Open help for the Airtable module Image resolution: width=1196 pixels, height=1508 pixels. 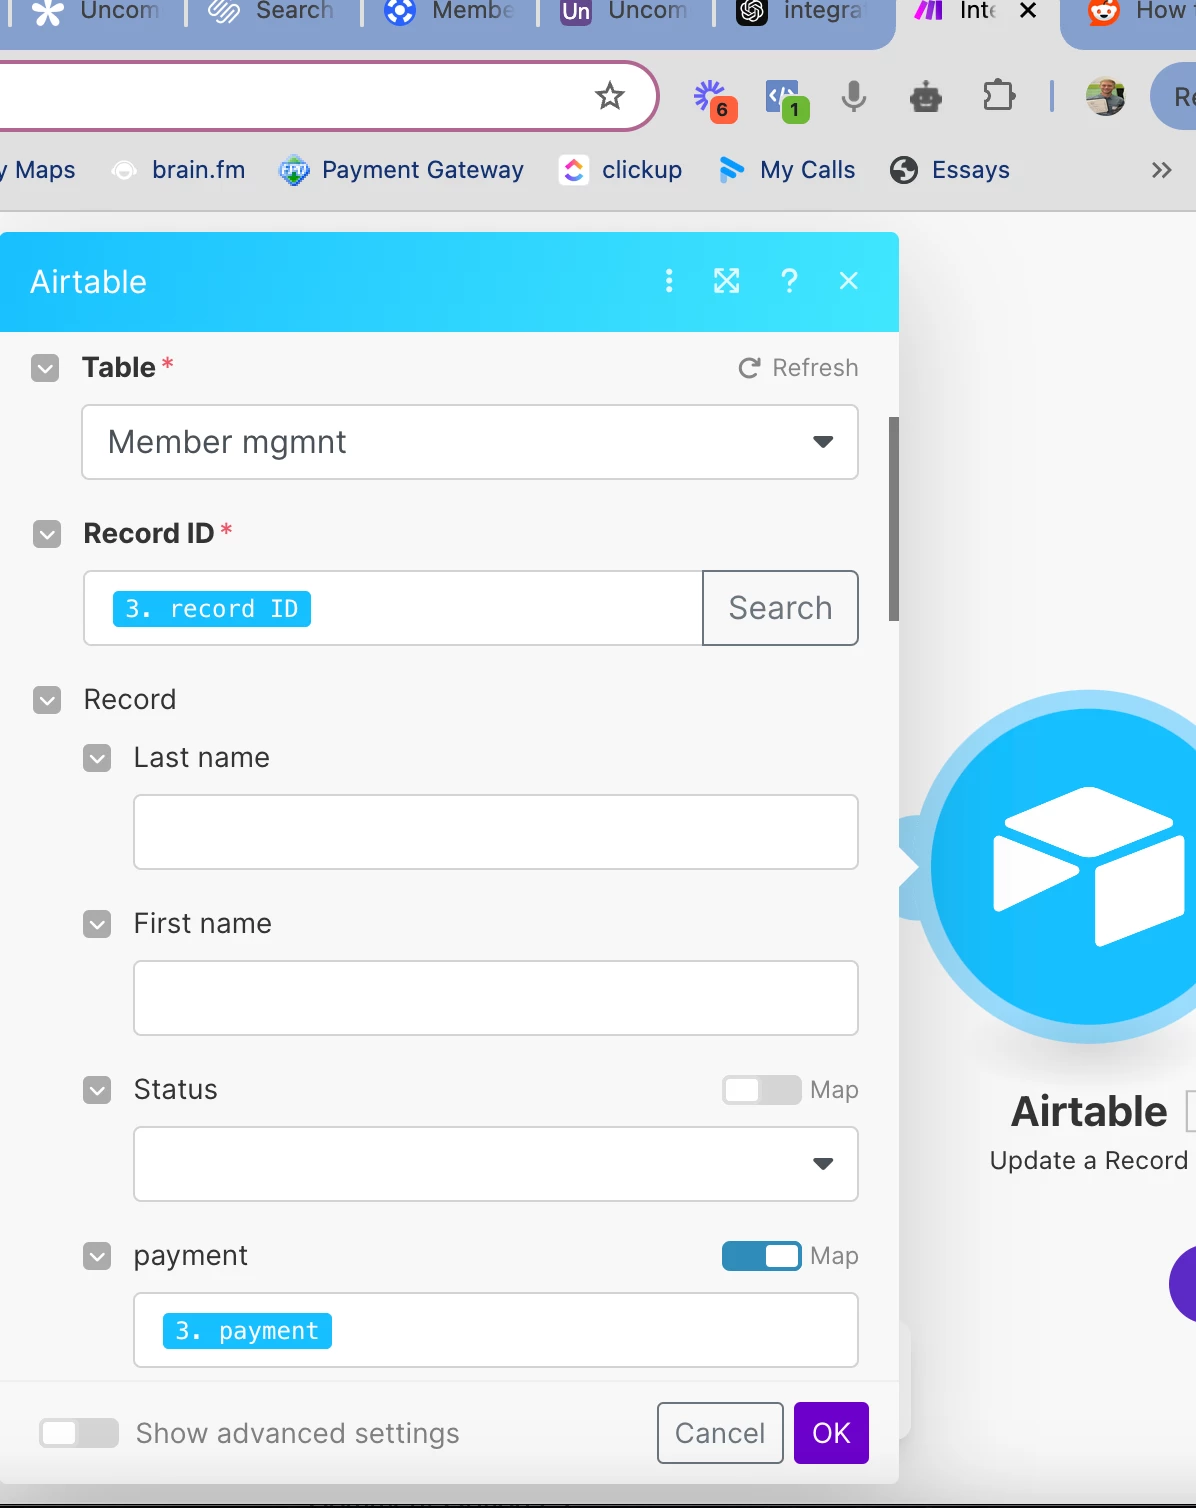click(x=789, y=281)
